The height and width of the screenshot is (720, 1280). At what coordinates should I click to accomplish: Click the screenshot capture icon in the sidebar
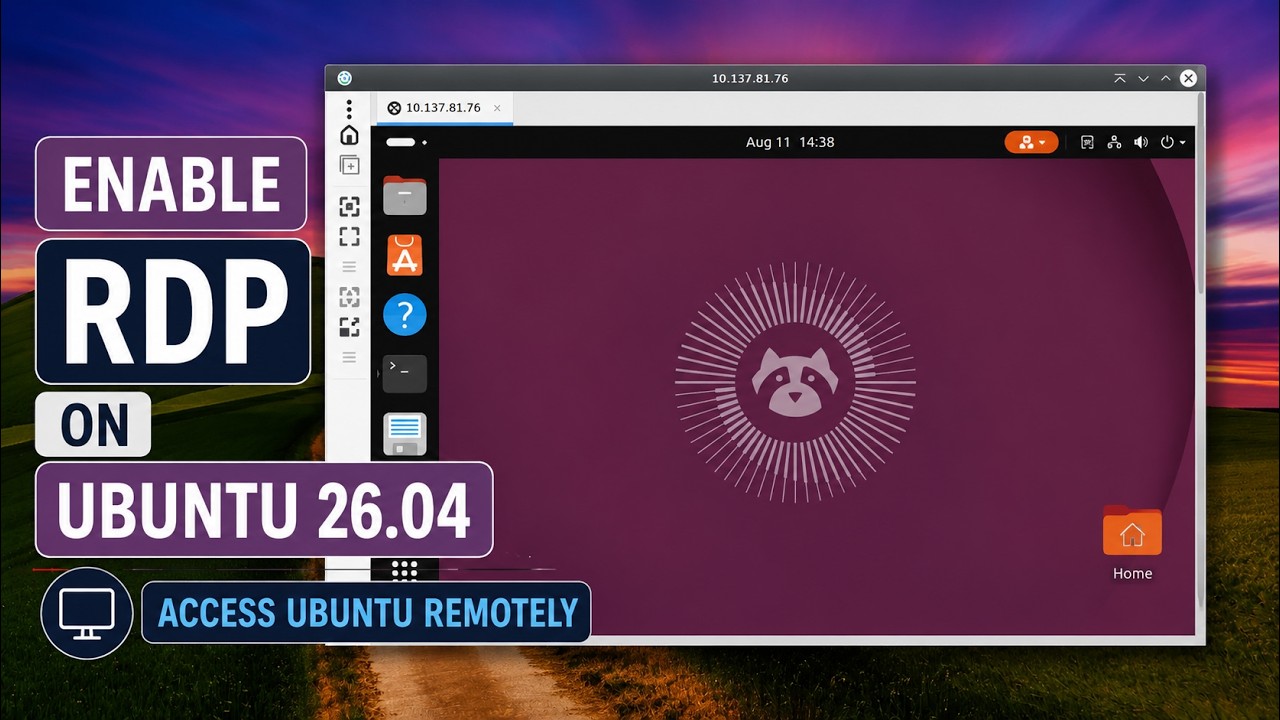tap(349, 207)
